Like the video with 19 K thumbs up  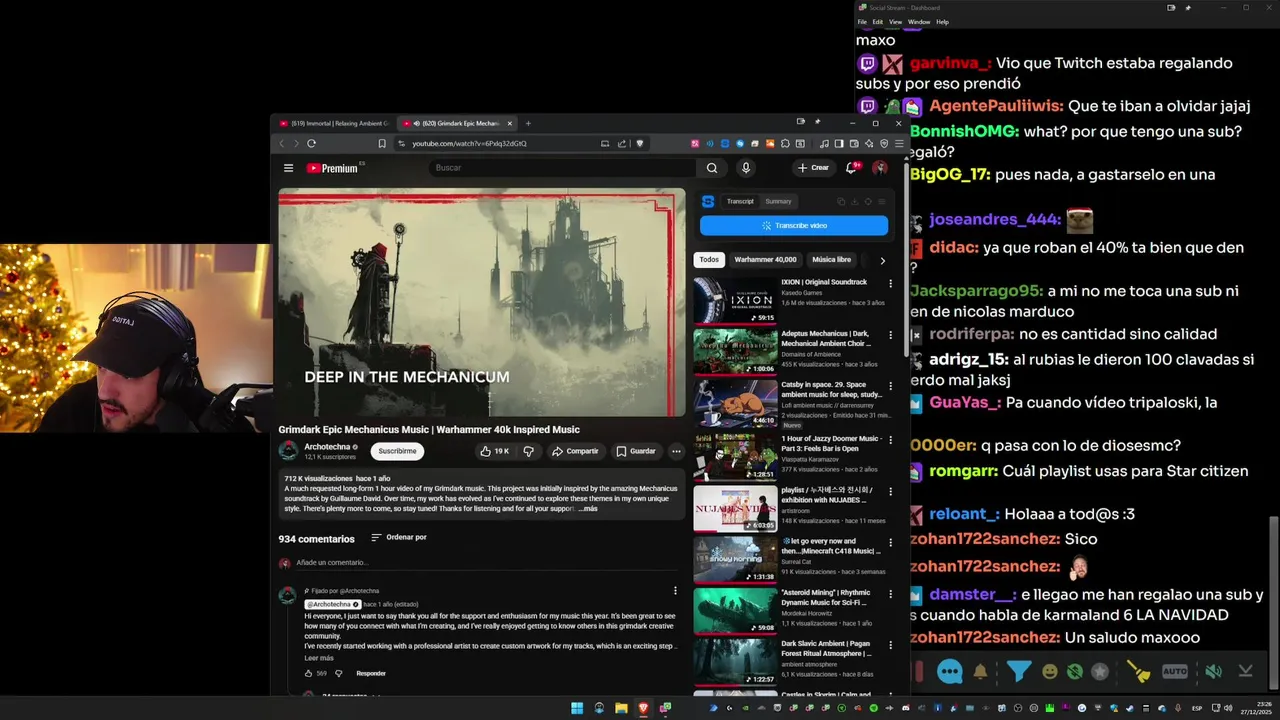(x=494, y=451)
